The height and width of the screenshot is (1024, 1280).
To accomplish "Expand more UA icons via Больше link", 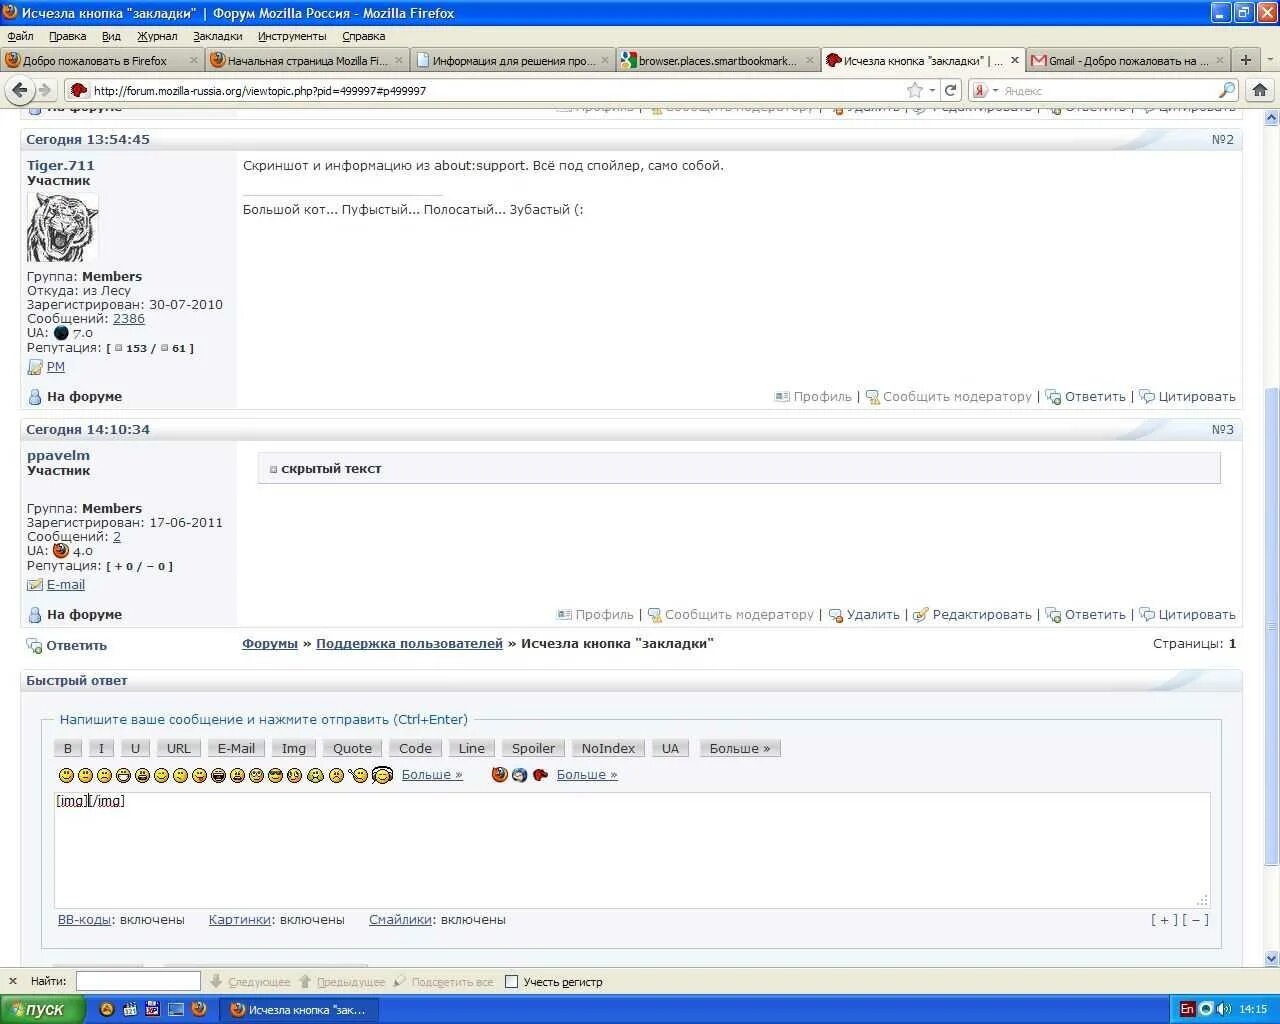I will [586, 774].
